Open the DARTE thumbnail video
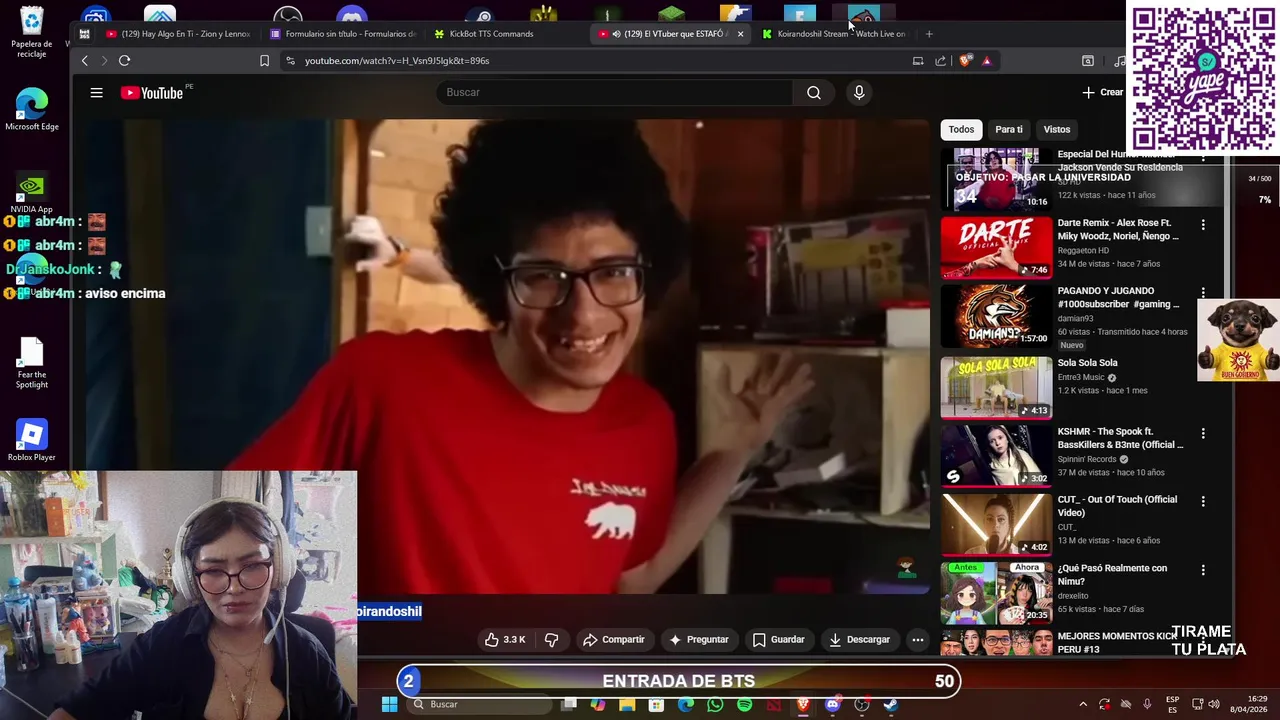1280x720 pixels. click(x=996, y=246)
